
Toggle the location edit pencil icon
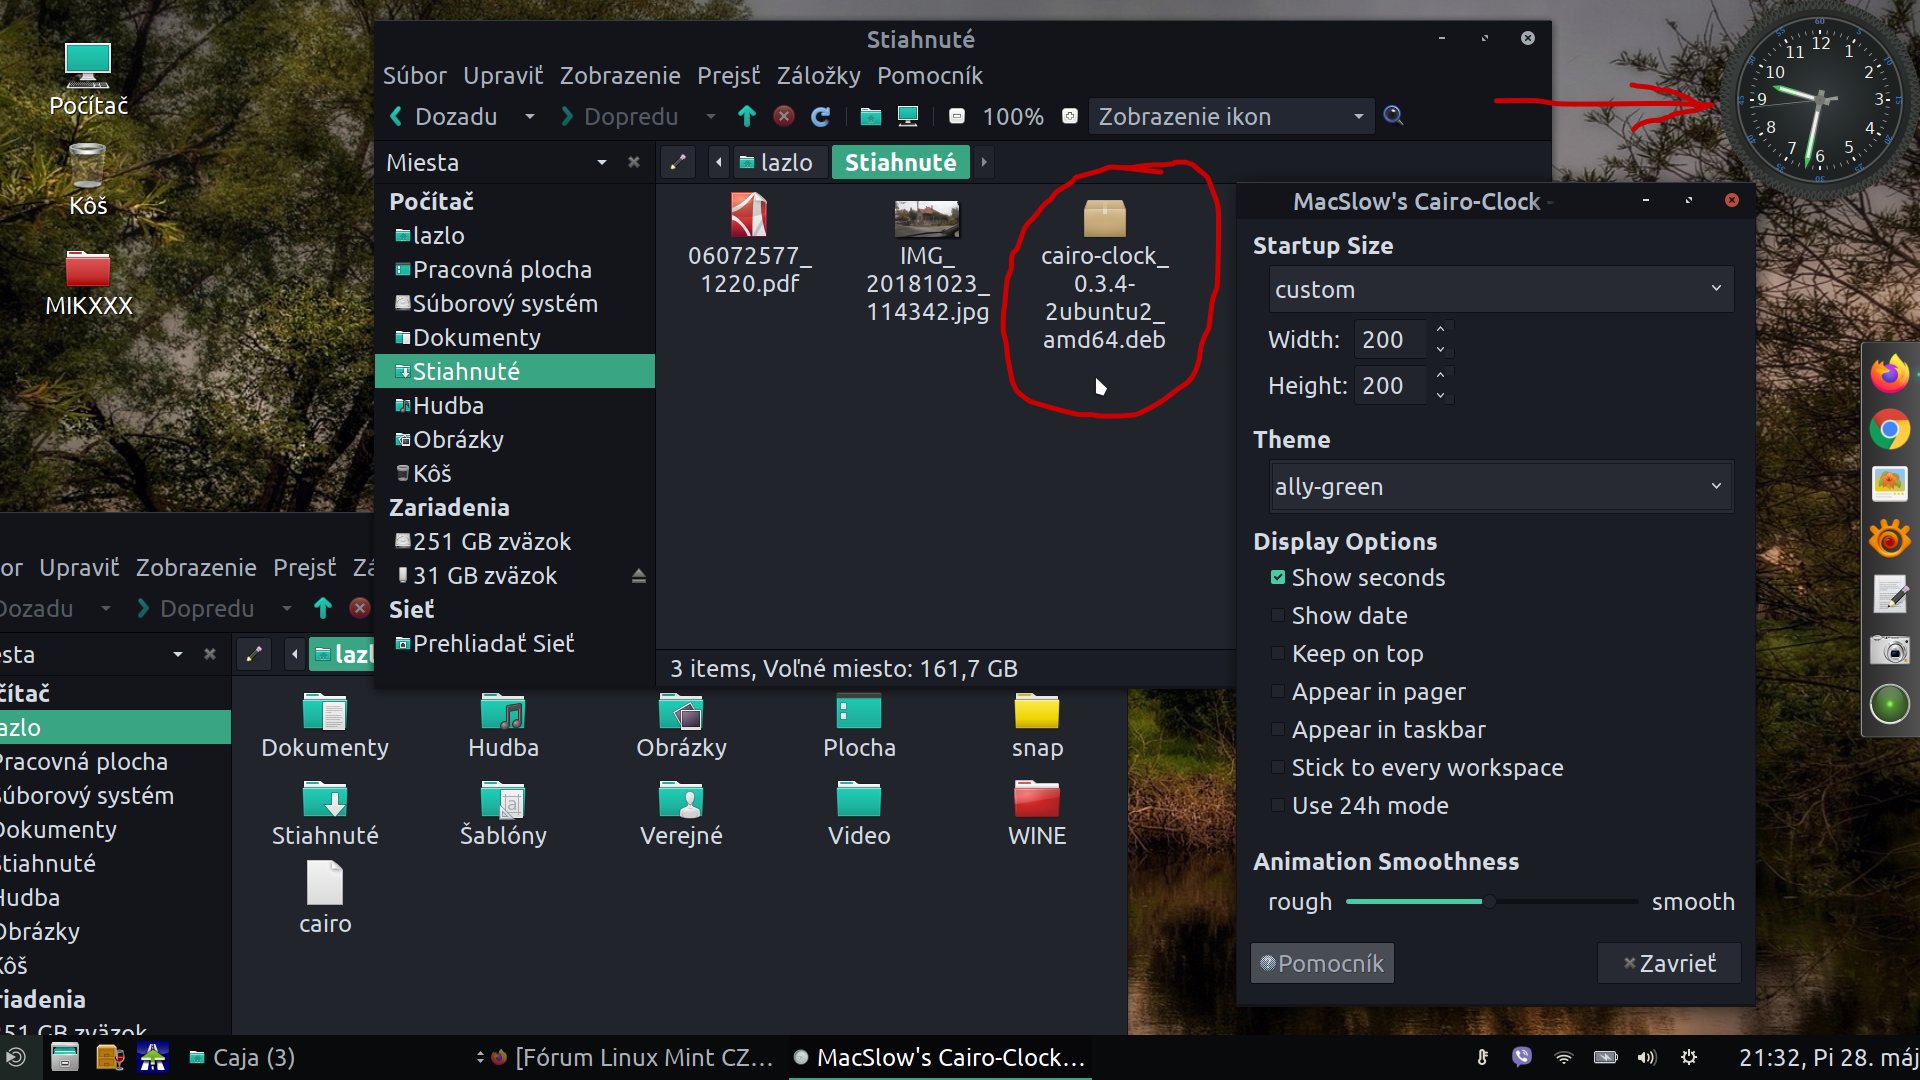pos(677,162)
